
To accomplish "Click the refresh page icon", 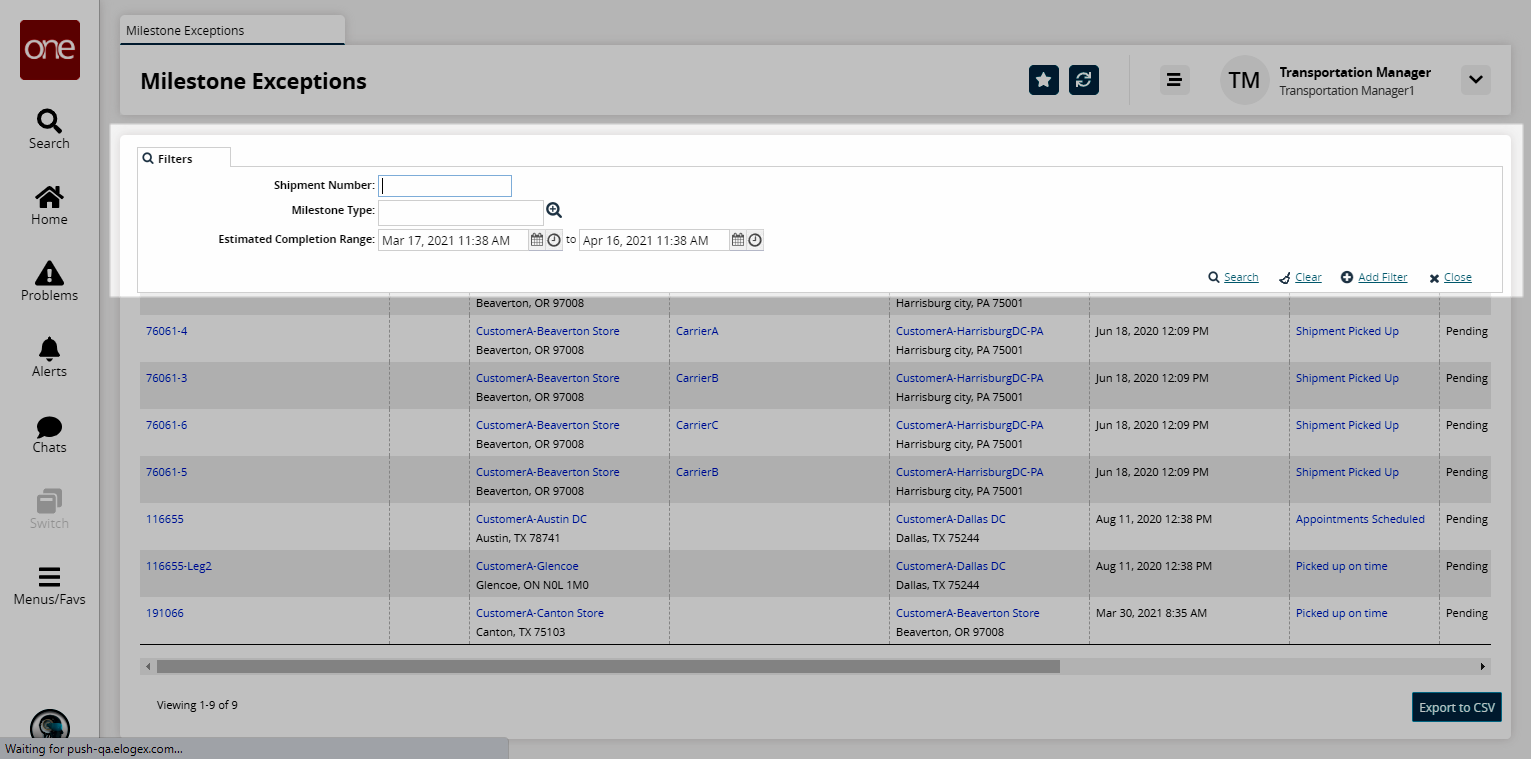I will click(1084, 80).
